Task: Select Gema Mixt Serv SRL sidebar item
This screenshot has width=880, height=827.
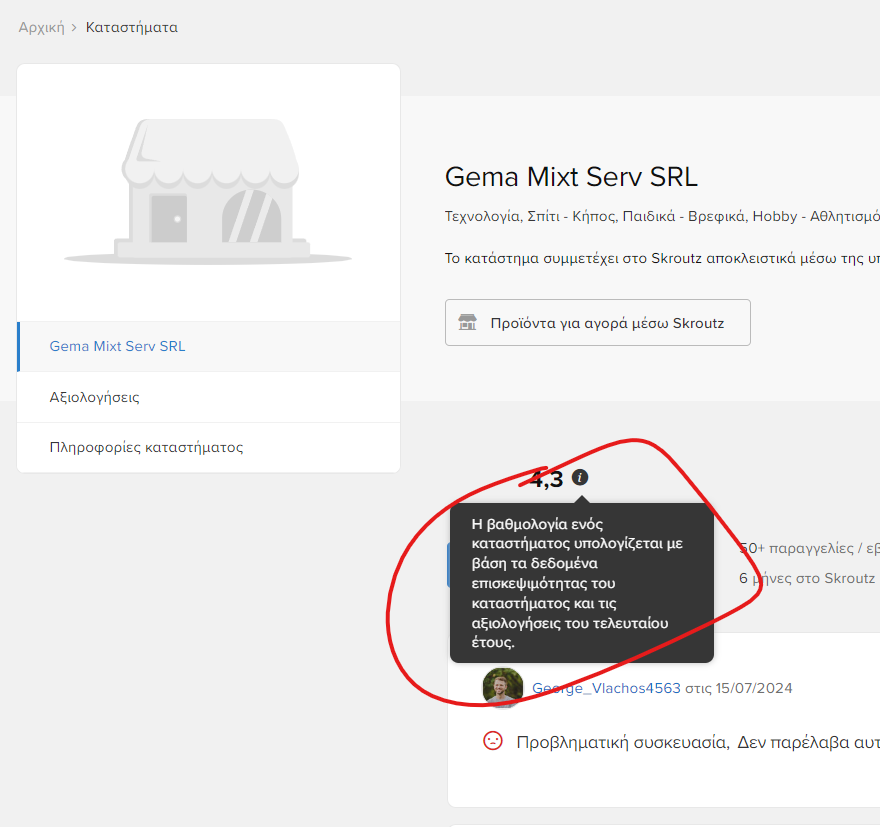Action: click(x=209, y=346)
